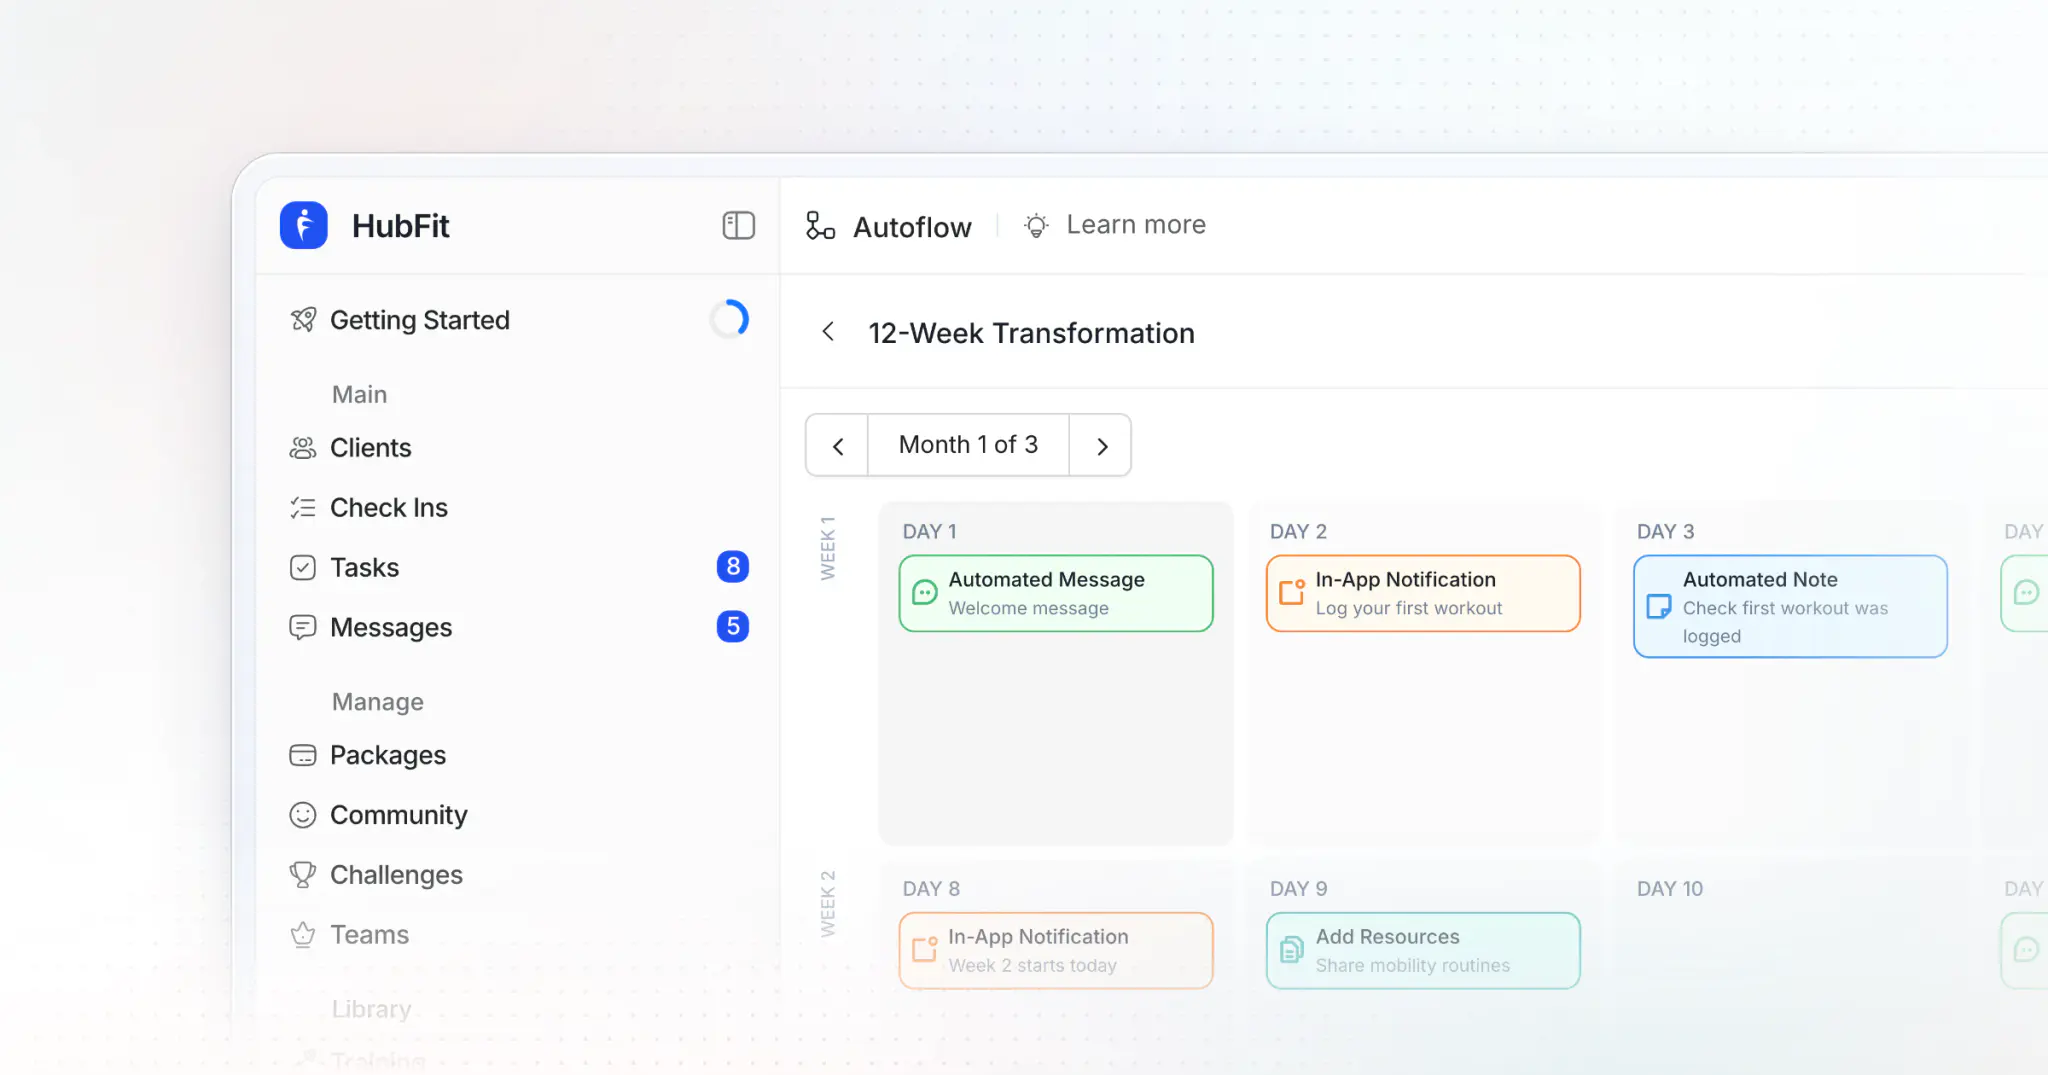Viewport: 2048px width, 1075px height.
Task: Click the Tasks badge showing 8
Action: point(733,567)
